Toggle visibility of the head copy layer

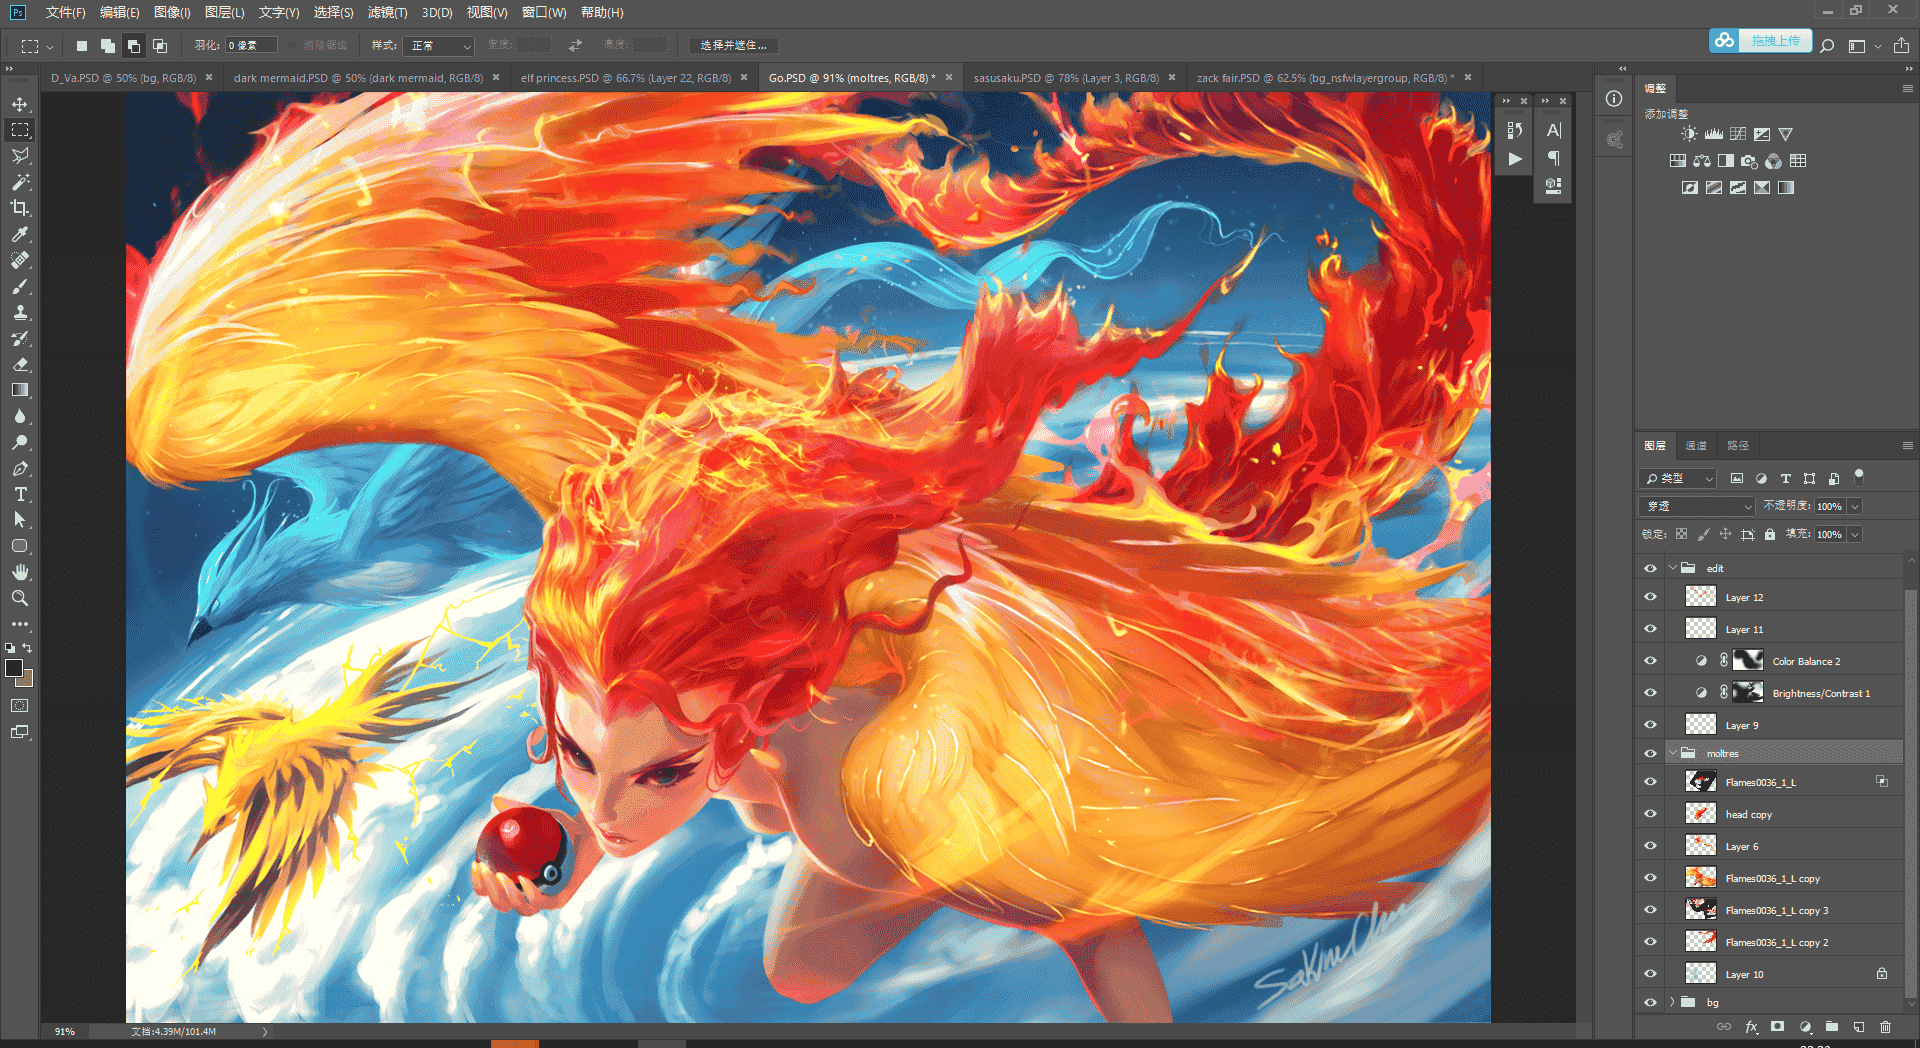(x=1650, y=814)
